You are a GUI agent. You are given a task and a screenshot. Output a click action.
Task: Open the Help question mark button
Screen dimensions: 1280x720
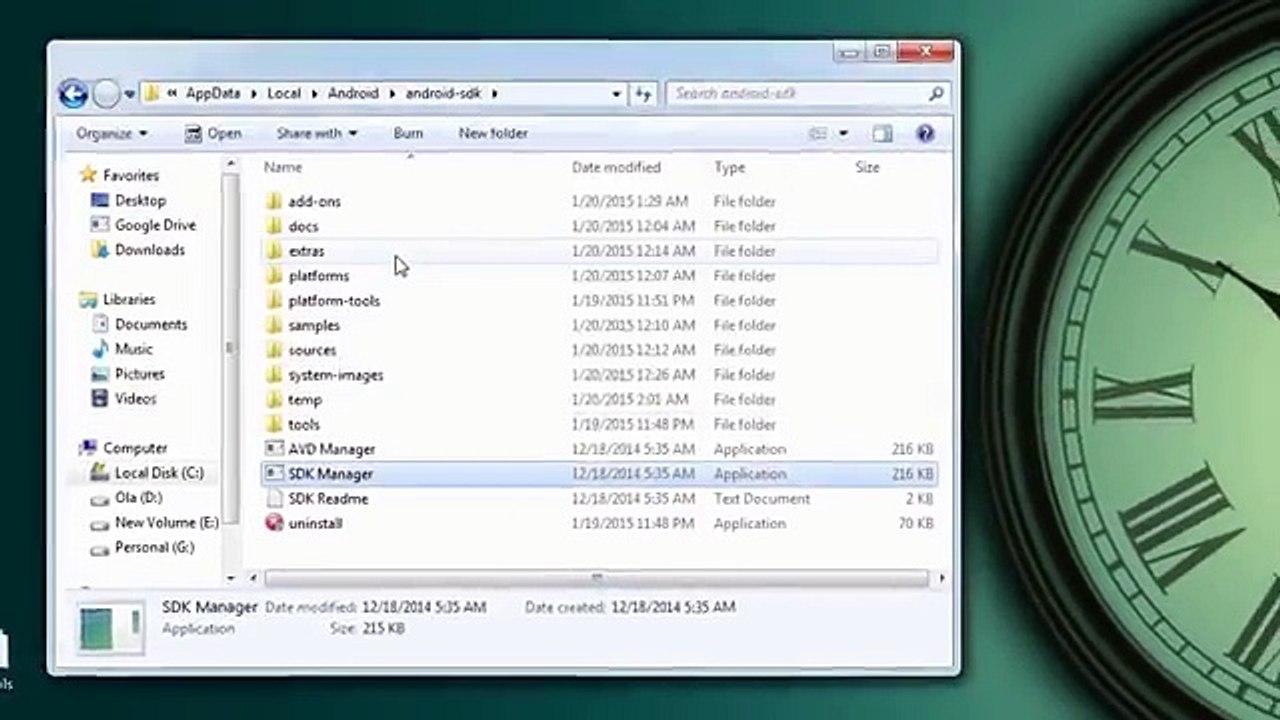925,133
